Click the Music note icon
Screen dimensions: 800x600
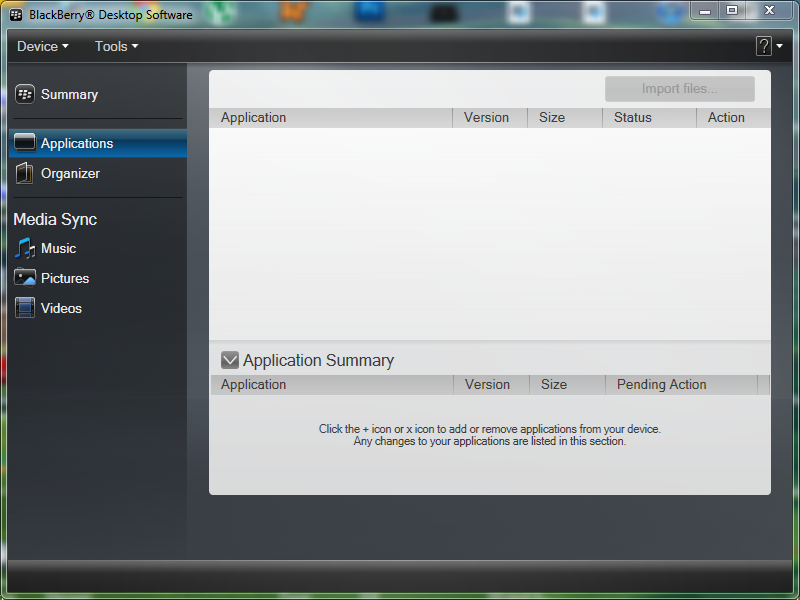click(24, 248)
